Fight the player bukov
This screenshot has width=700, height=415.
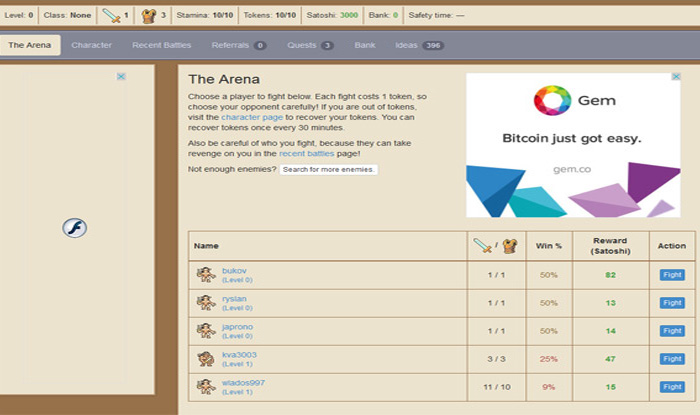[x=672, y=275]
